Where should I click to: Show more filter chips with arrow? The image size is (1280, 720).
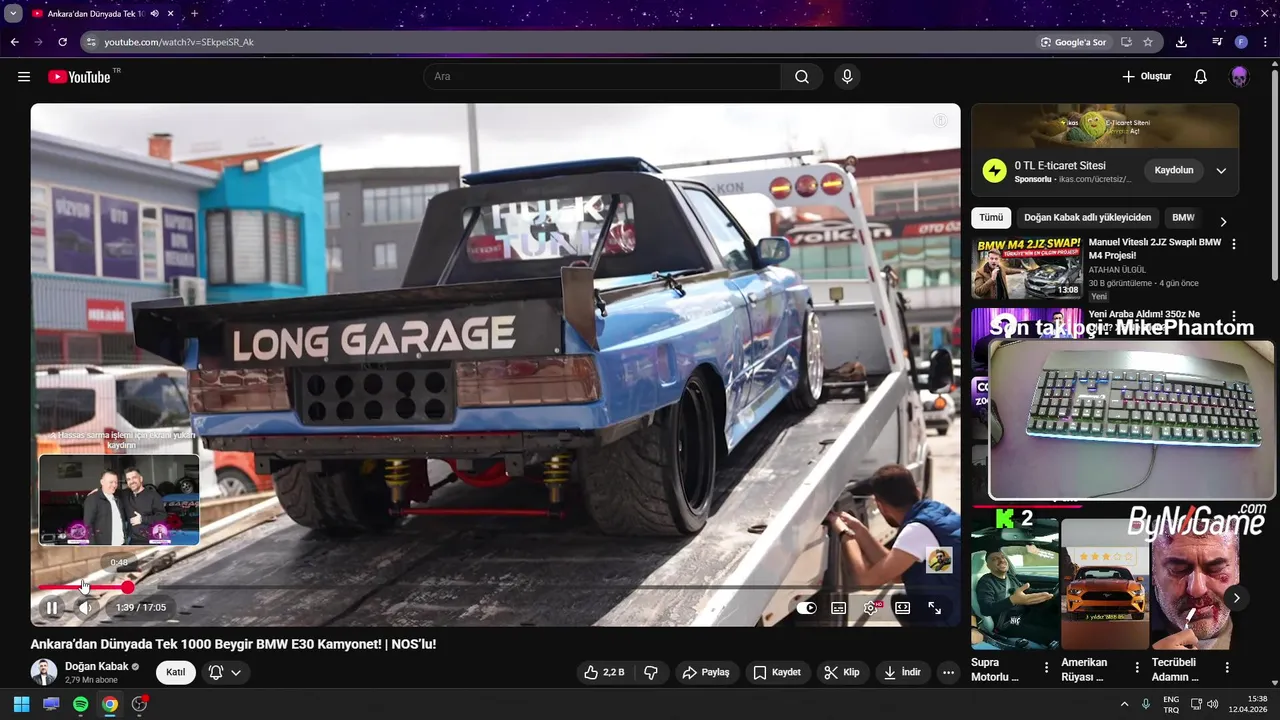[x=1223, y=221]
